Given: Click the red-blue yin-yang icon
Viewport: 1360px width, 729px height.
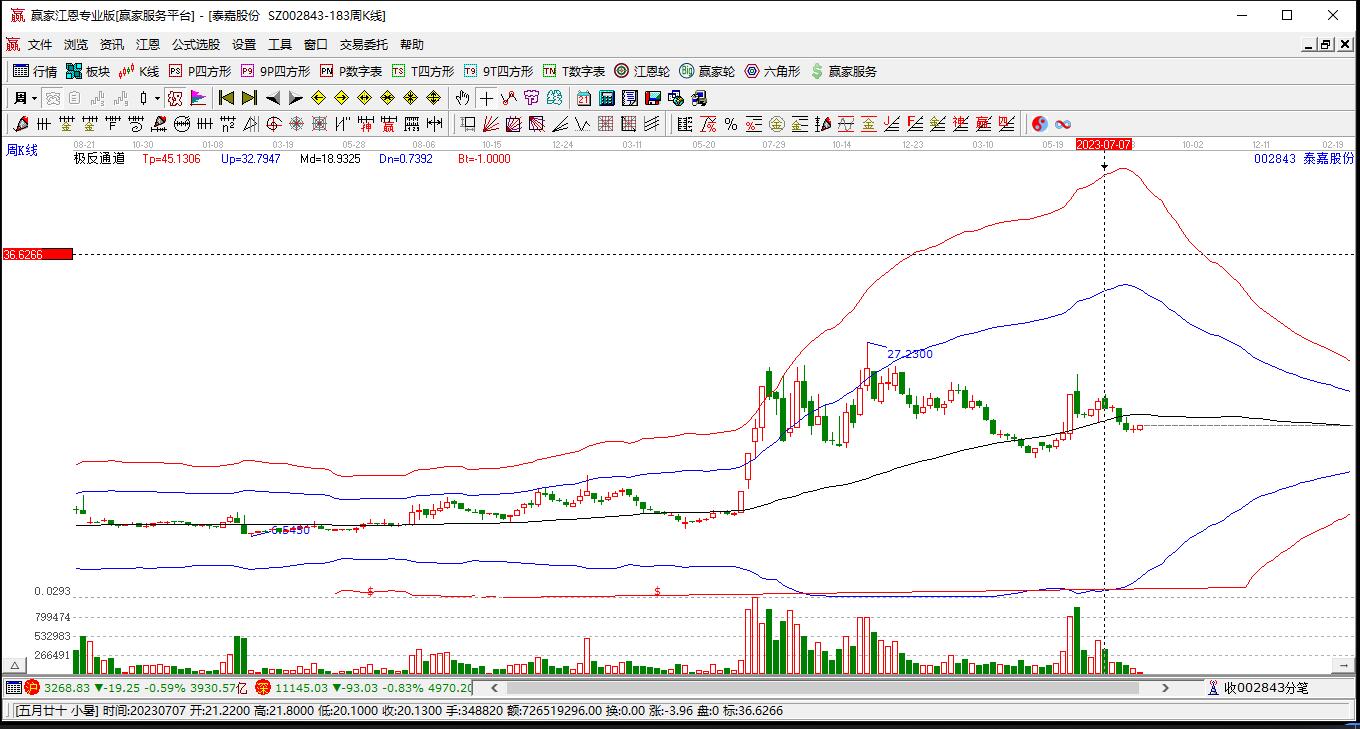Looking at the screenshot, I should point(1040,124).
